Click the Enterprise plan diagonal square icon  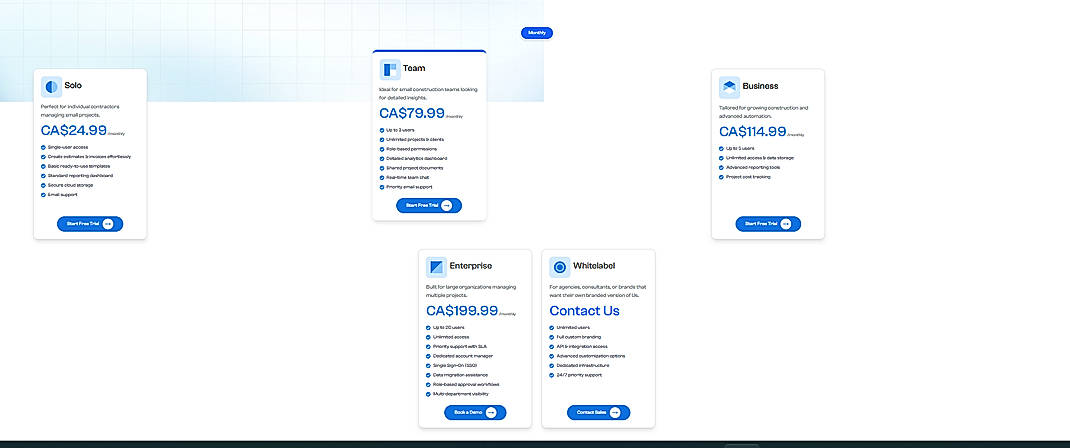click(437, 267)
